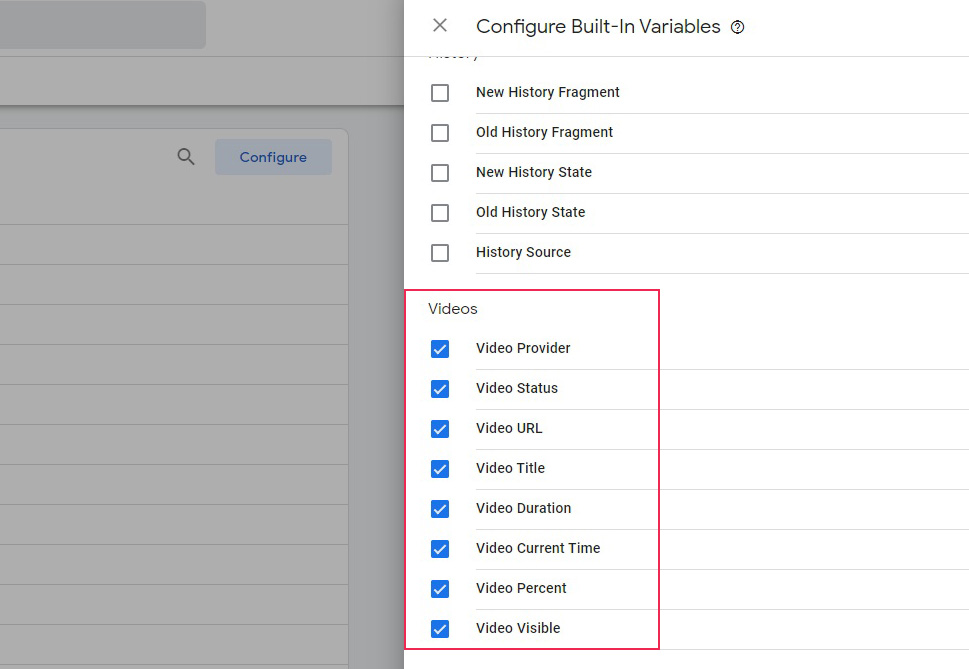Open help icon beside Configure Built-In Variables

(x=737, y=27)
